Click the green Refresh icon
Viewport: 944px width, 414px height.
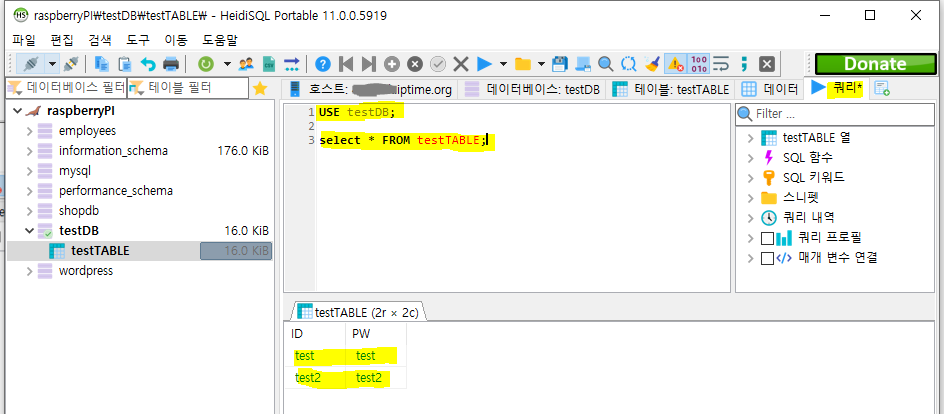(206, 63)
